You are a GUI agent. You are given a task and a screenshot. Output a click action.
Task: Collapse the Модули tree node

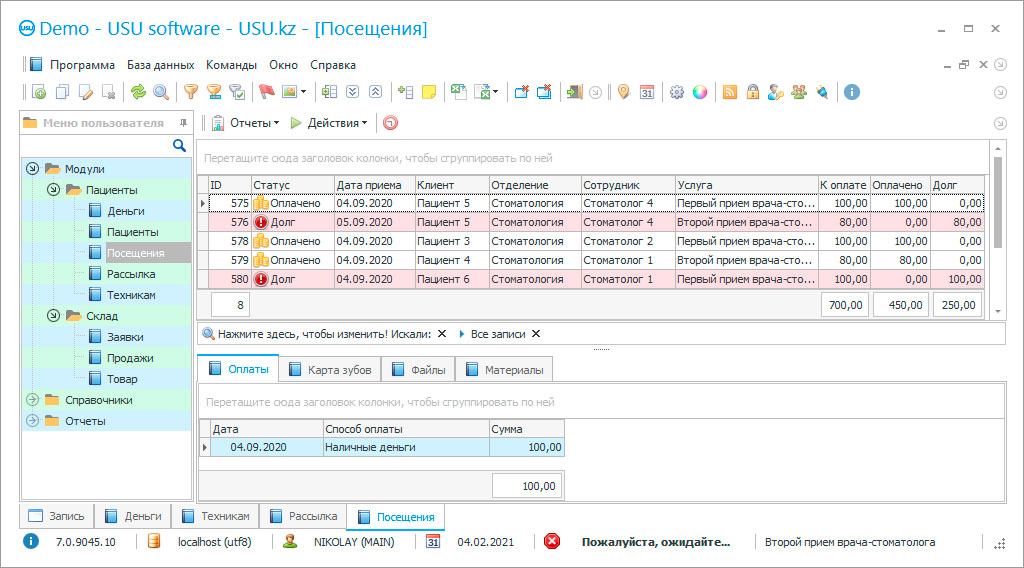coord(33,168)
